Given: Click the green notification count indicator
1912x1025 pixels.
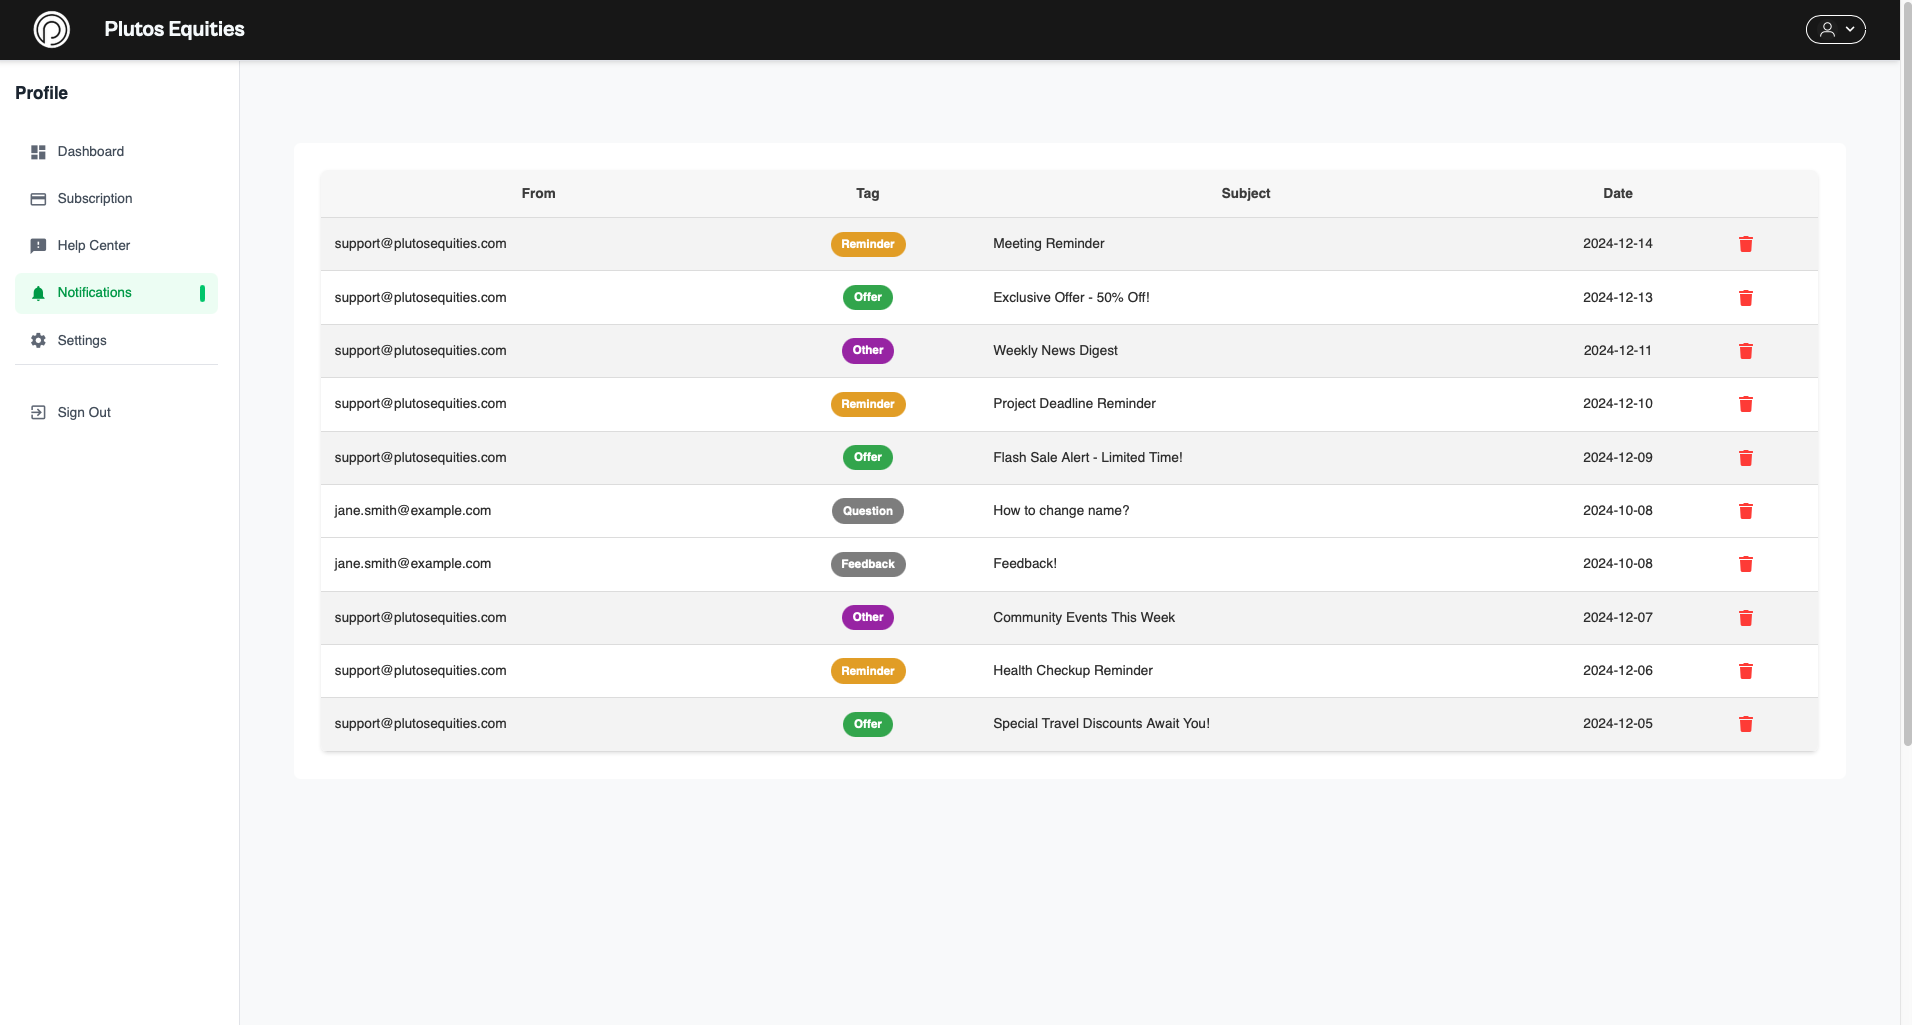Looking at the screenshot, I should click(x=202, y=293).
